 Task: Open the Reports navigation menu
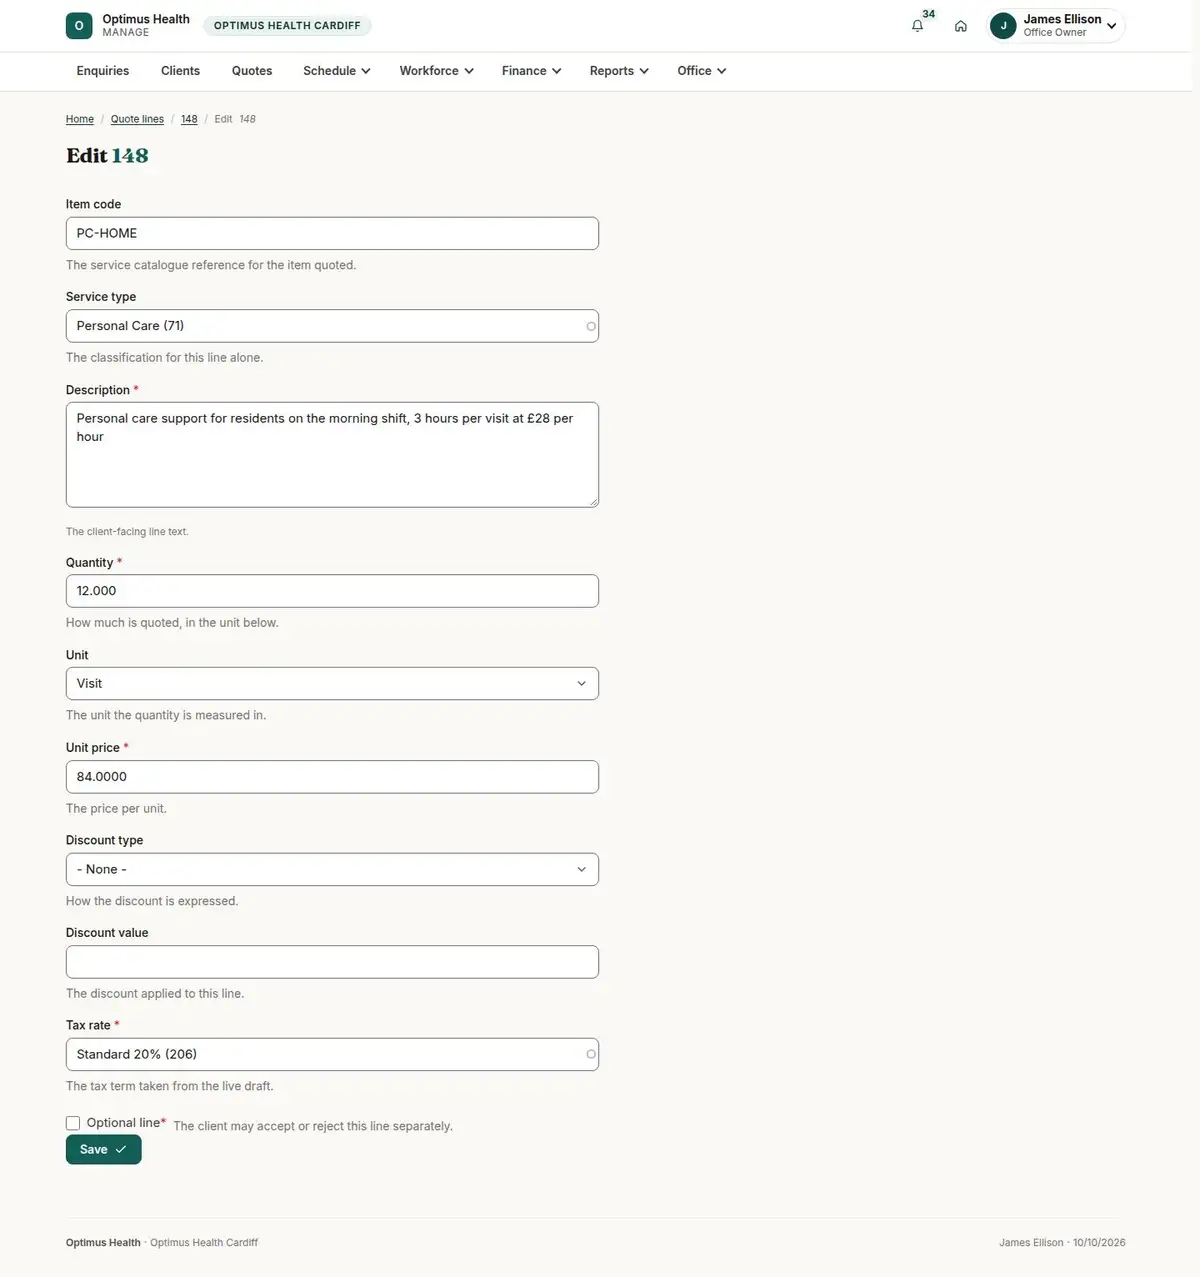click(x=619, y=71)
